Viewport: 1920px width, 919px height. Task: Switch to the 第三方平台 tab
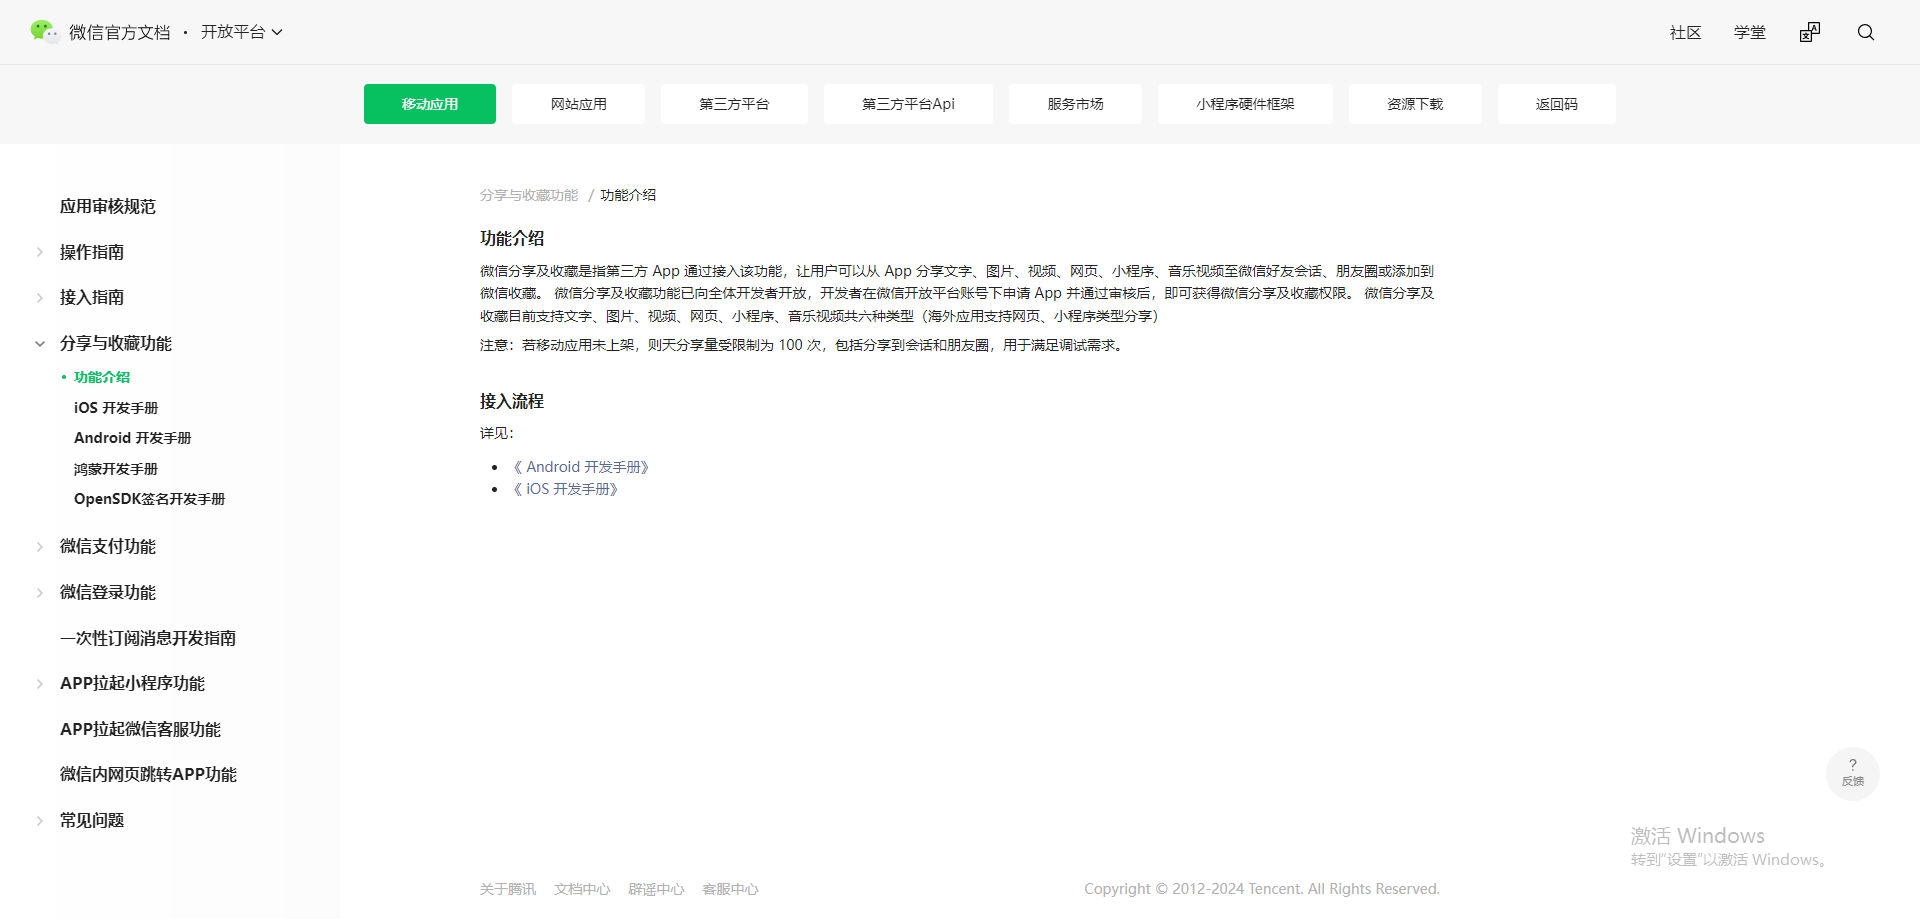pyautogui.click(x=734, y=104)
